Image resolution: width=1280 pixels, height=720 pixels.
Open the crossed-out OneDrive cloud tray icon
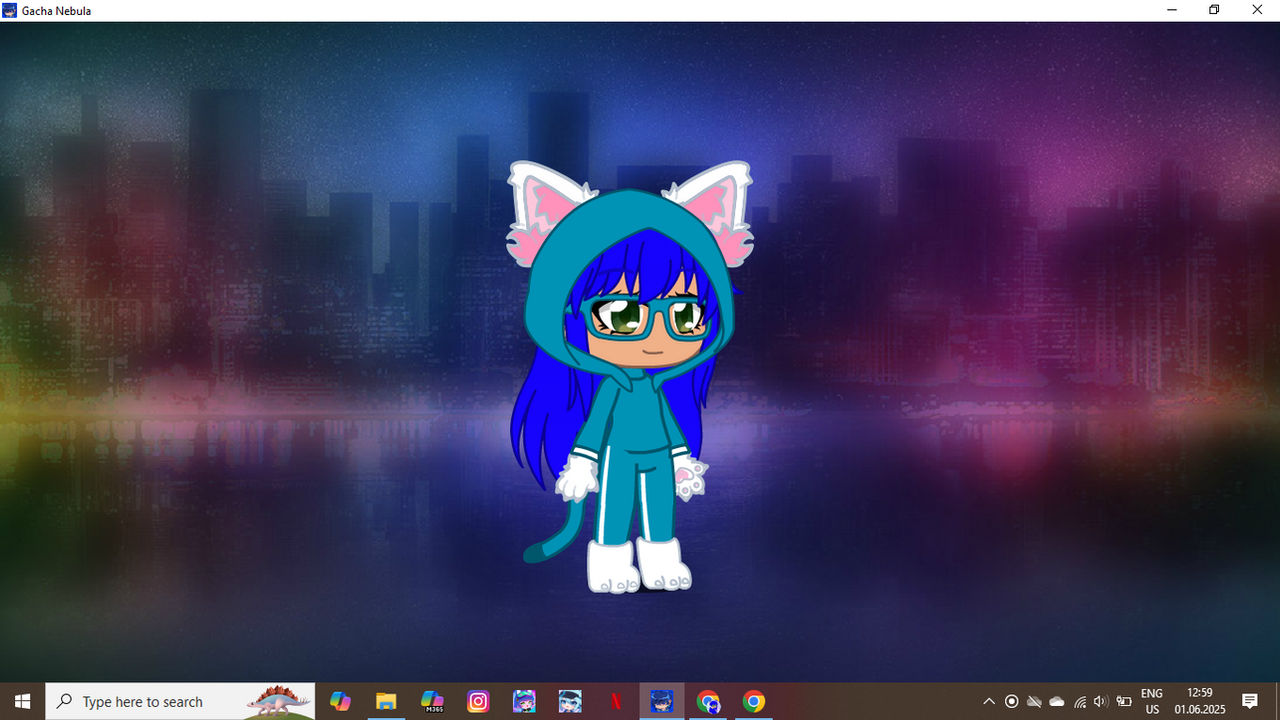point(1034,701)
